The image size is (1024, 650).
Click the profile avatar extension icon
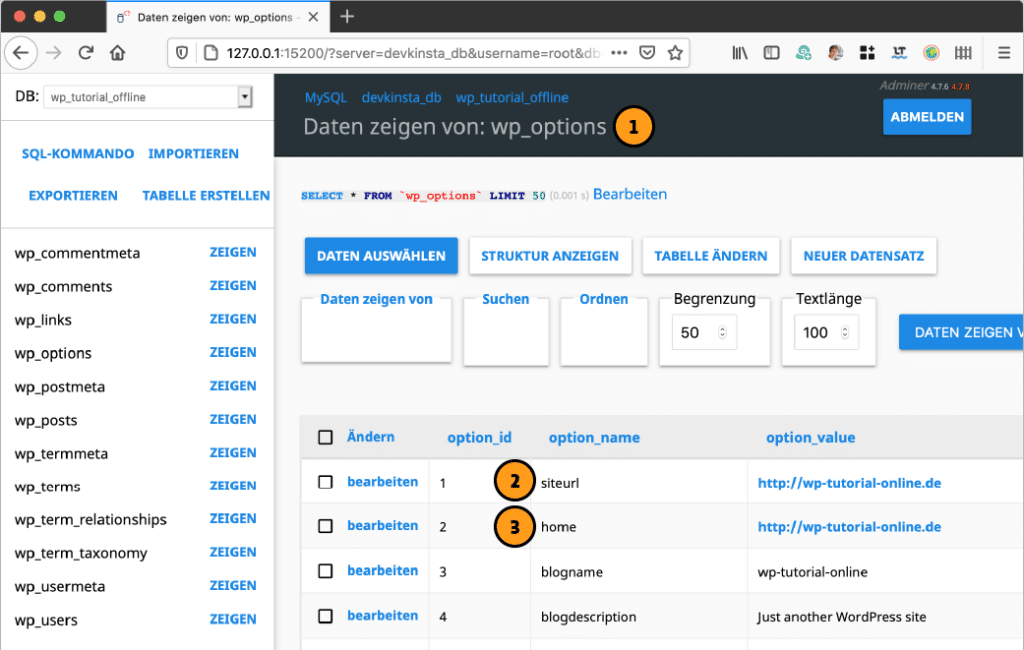[835, 53]
